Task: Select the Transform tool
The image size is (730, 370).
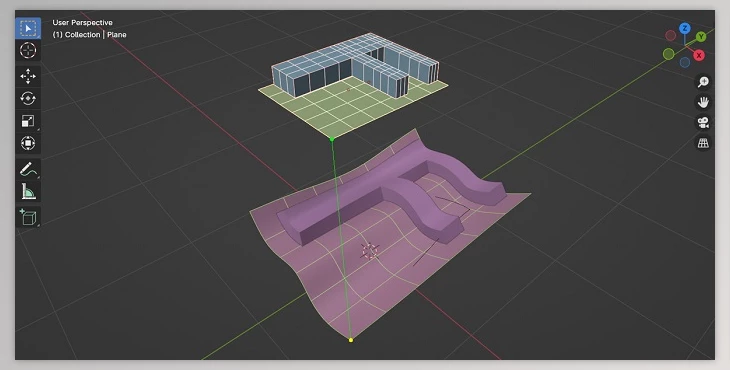Action: [28, 143]
